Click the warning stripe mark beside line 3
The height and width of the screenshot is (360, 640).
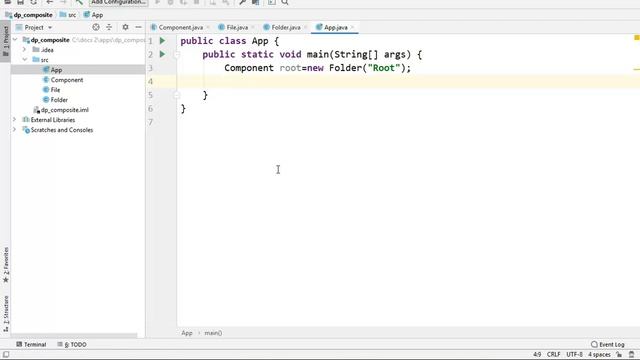click(x=636, y=69)
